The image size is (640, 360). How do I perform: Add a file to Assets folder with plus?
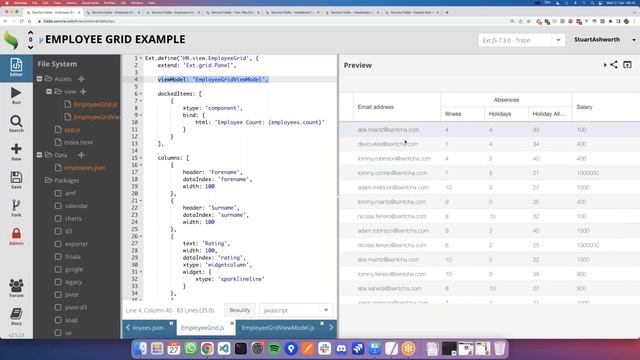point(81,79)
